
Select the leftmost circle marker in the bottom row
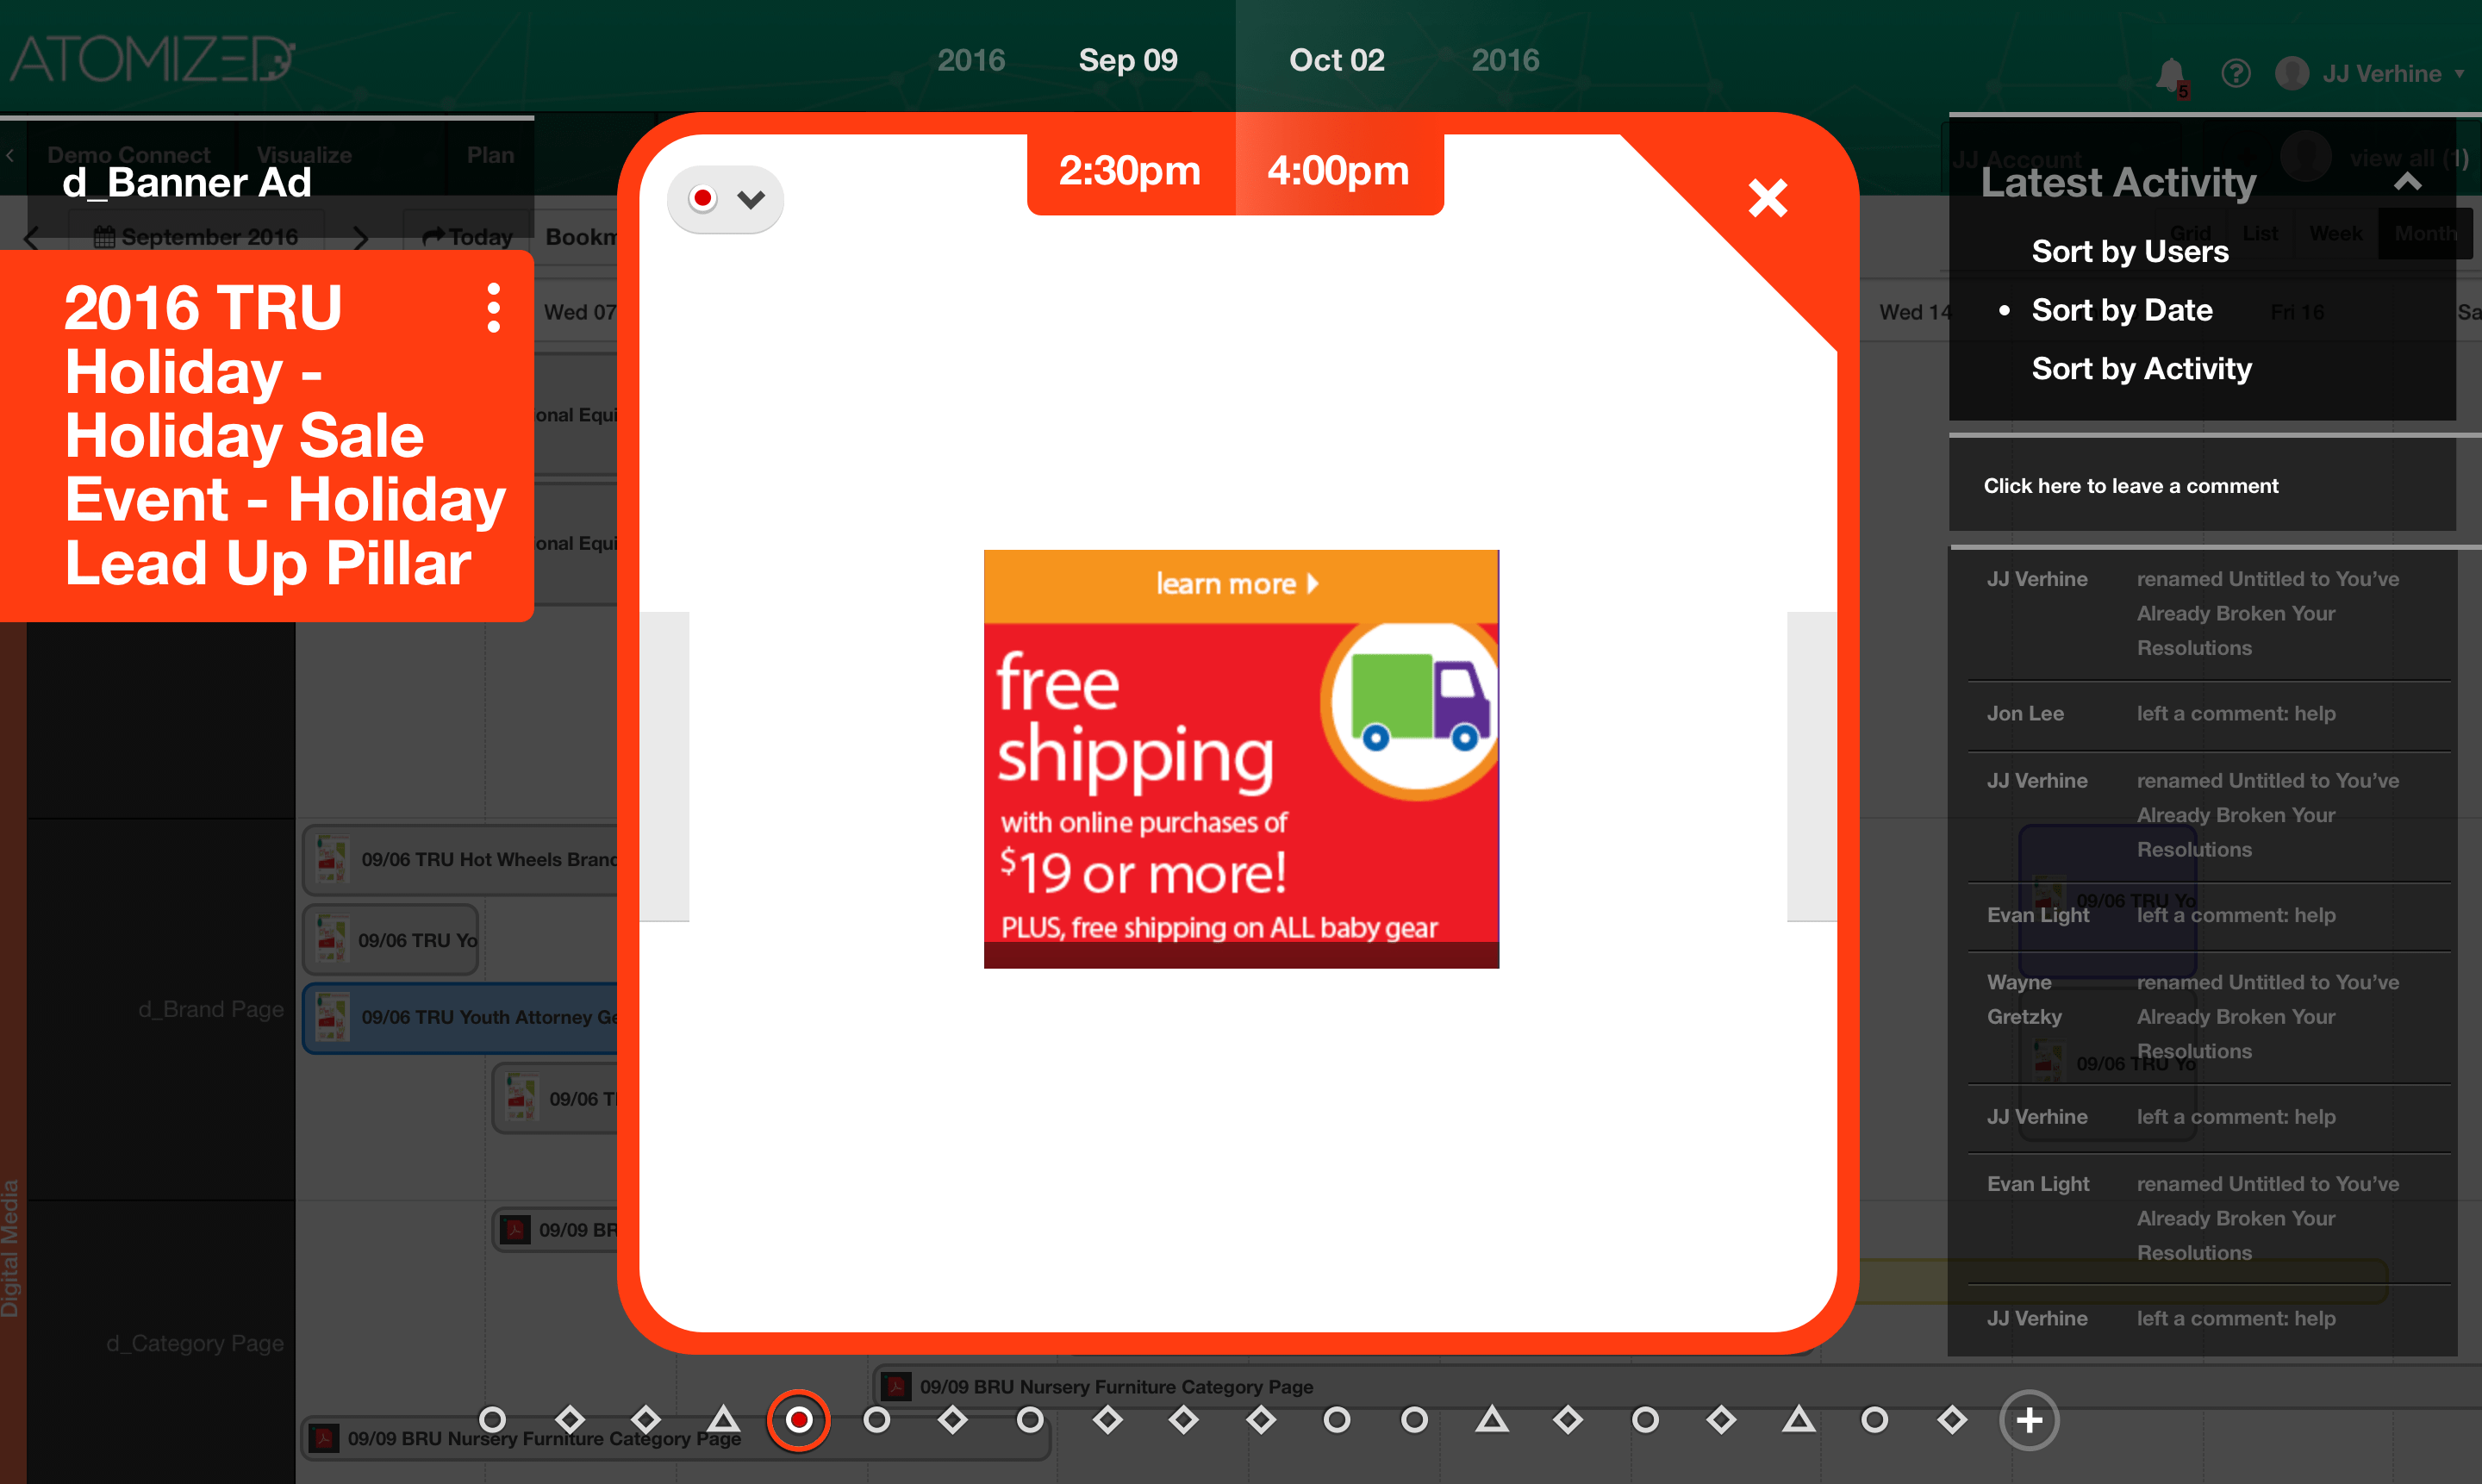[492, 1420]
